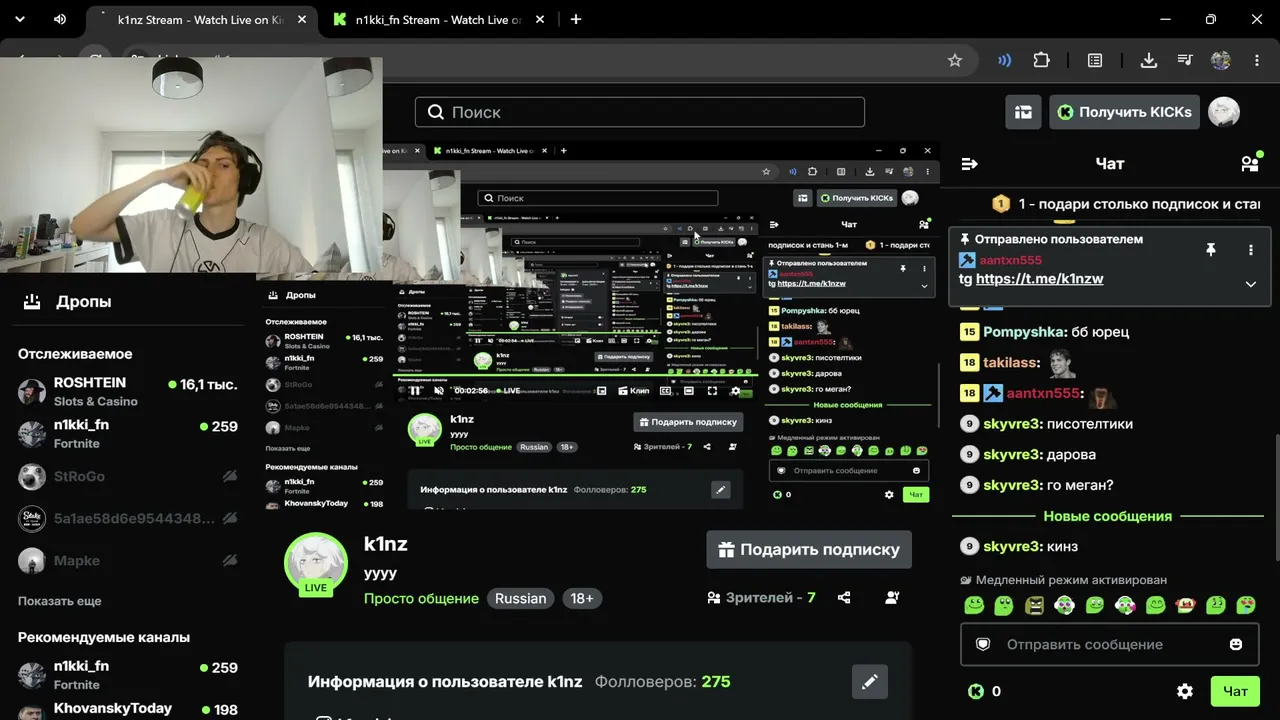
Task: Click the chat scrollbar
Action: pos(1276,497)
